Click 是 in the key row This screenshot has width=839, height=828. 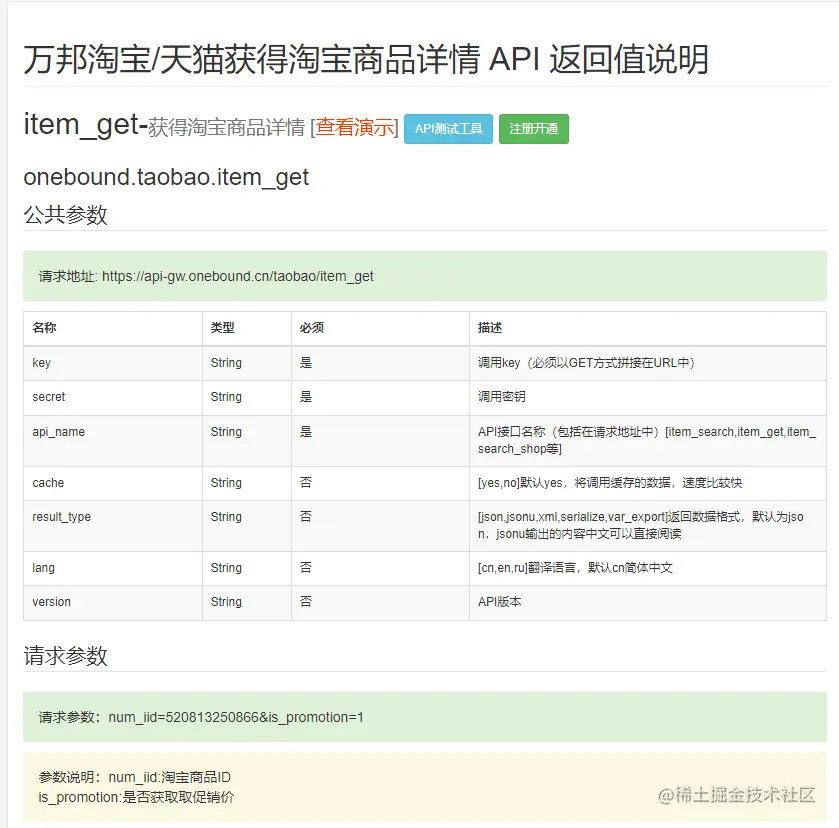pyautogui.click(x=306, y=363)
